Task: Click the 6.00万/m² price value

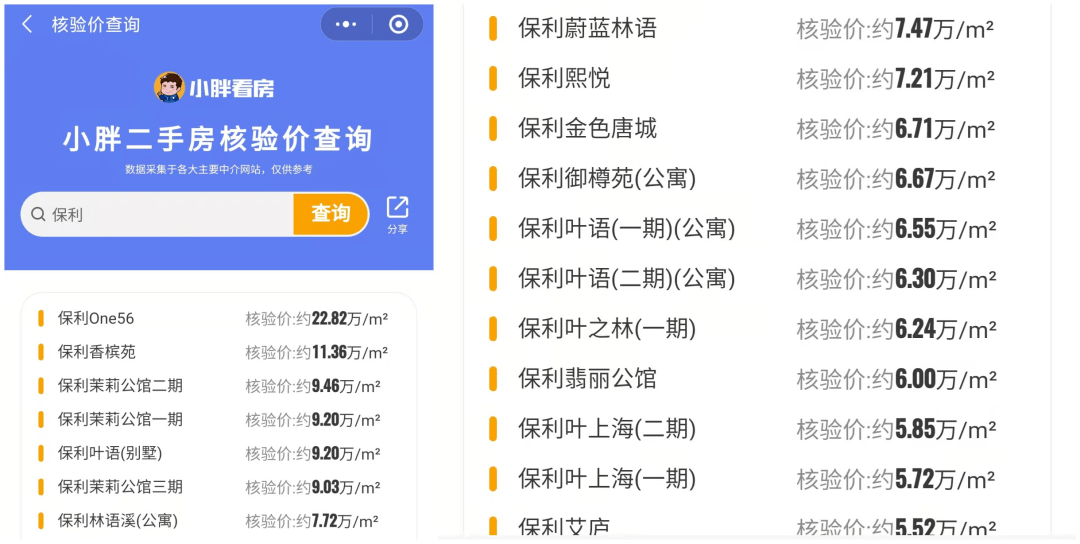Action: pyautogui.click(x=945, y=379)
